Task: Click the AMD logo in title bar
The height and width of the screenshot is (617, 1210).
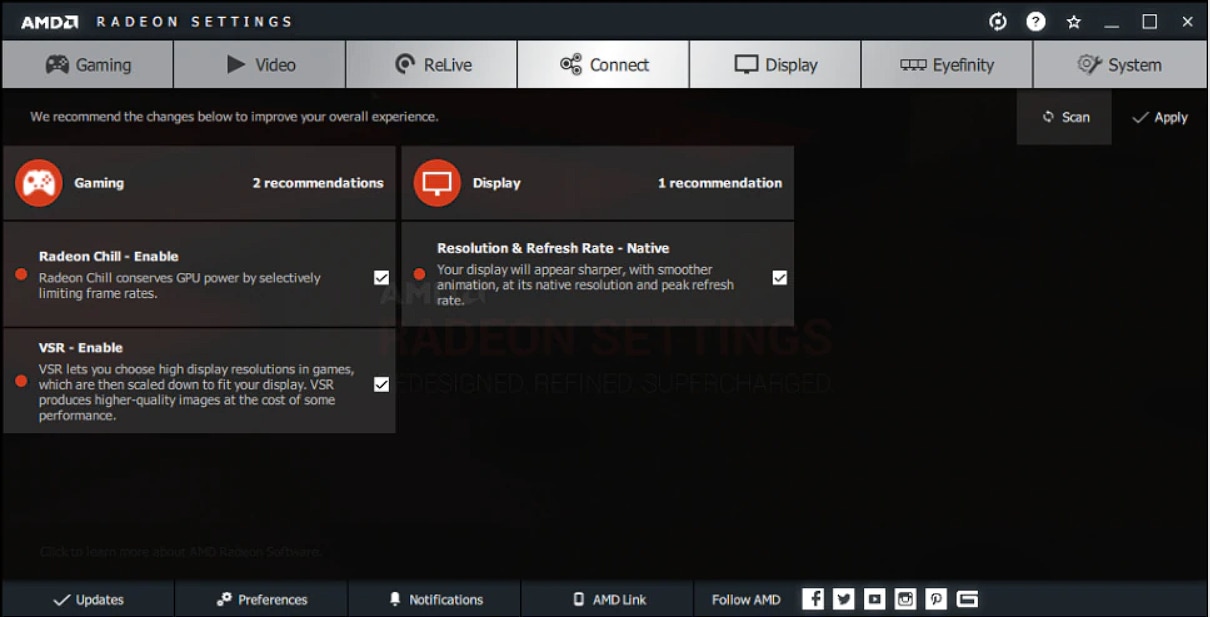Action: pyautogui.click(x=50, y=22)
